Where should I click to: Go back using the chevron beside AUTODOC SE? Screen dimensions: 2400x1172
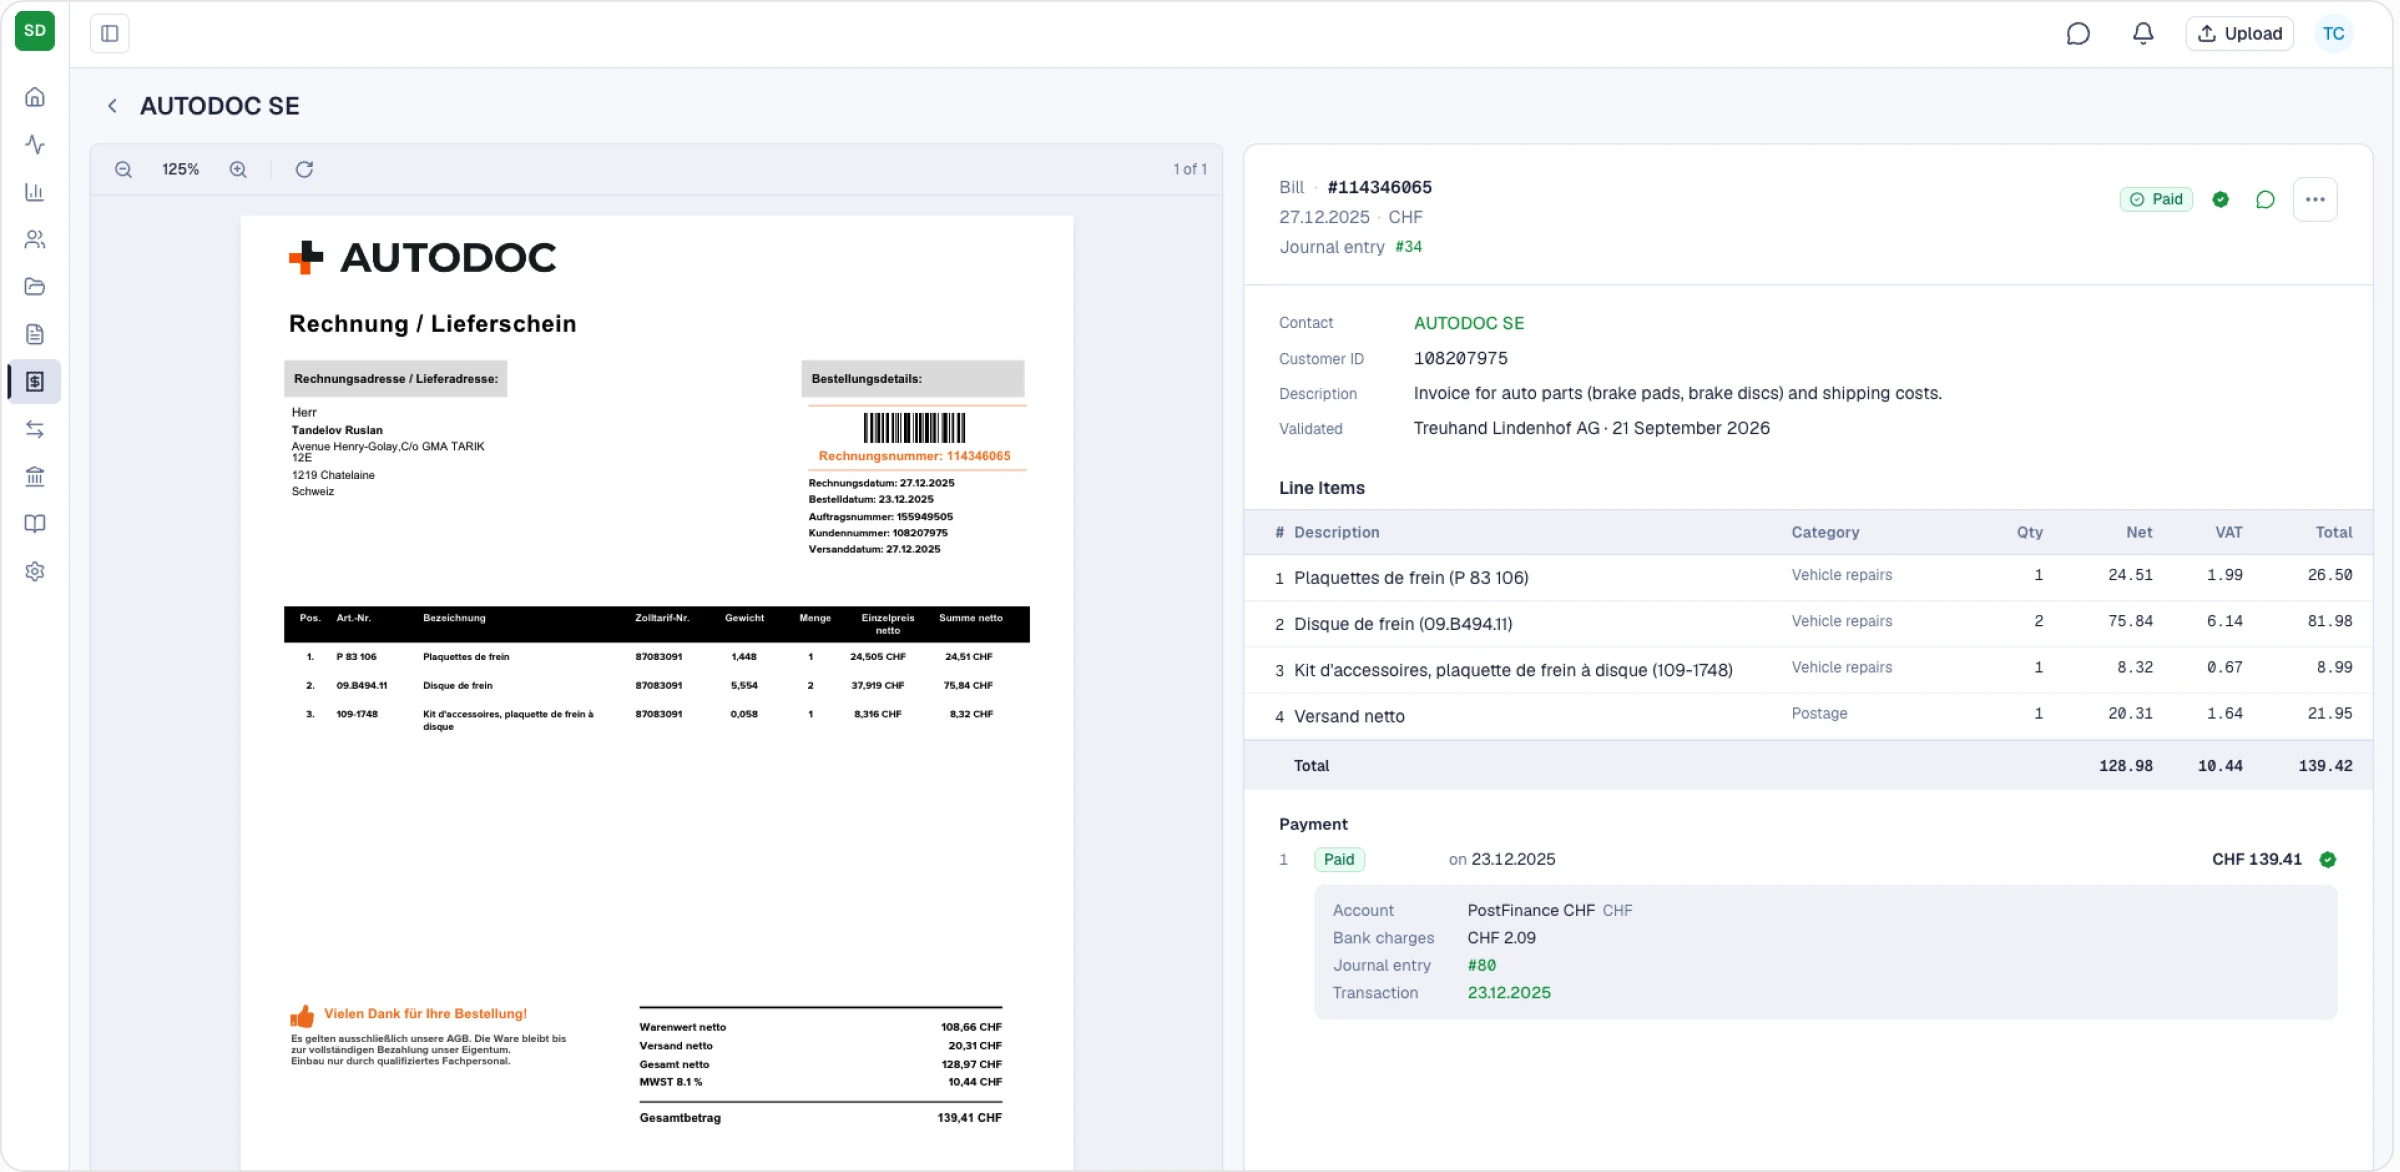coord(113,106)
